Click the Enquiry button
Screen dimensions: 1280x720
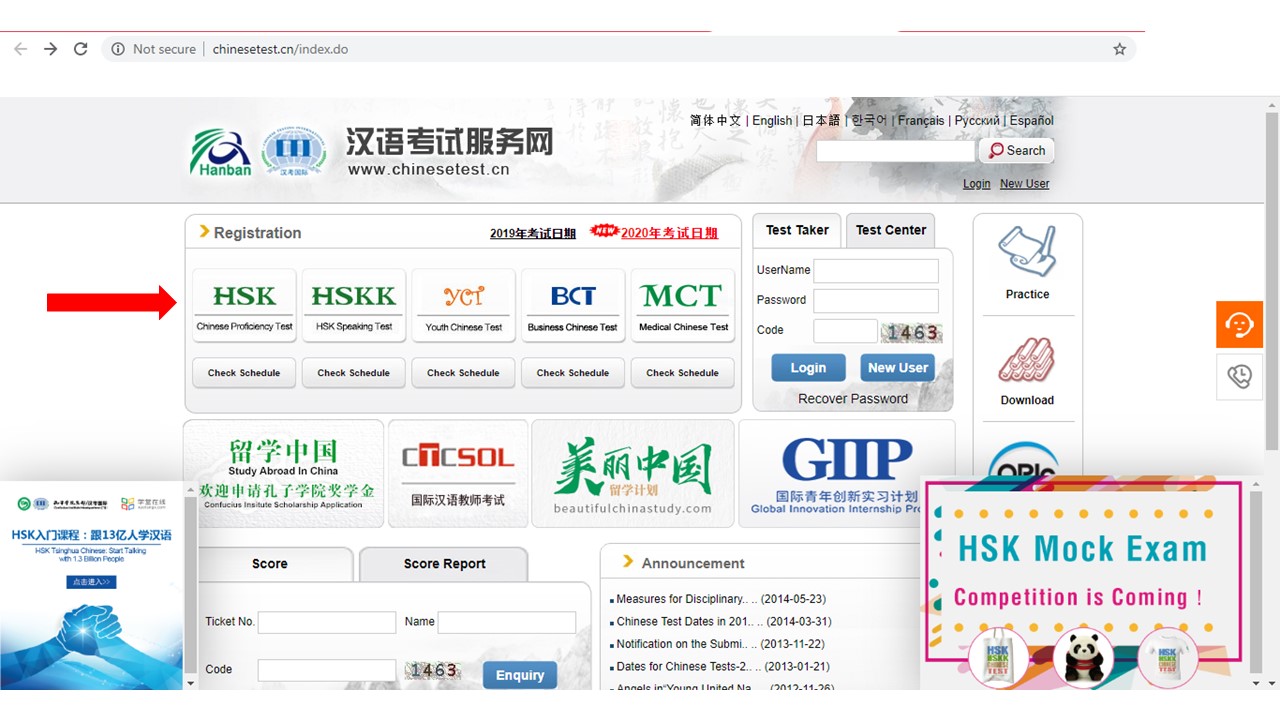(520, 675)
